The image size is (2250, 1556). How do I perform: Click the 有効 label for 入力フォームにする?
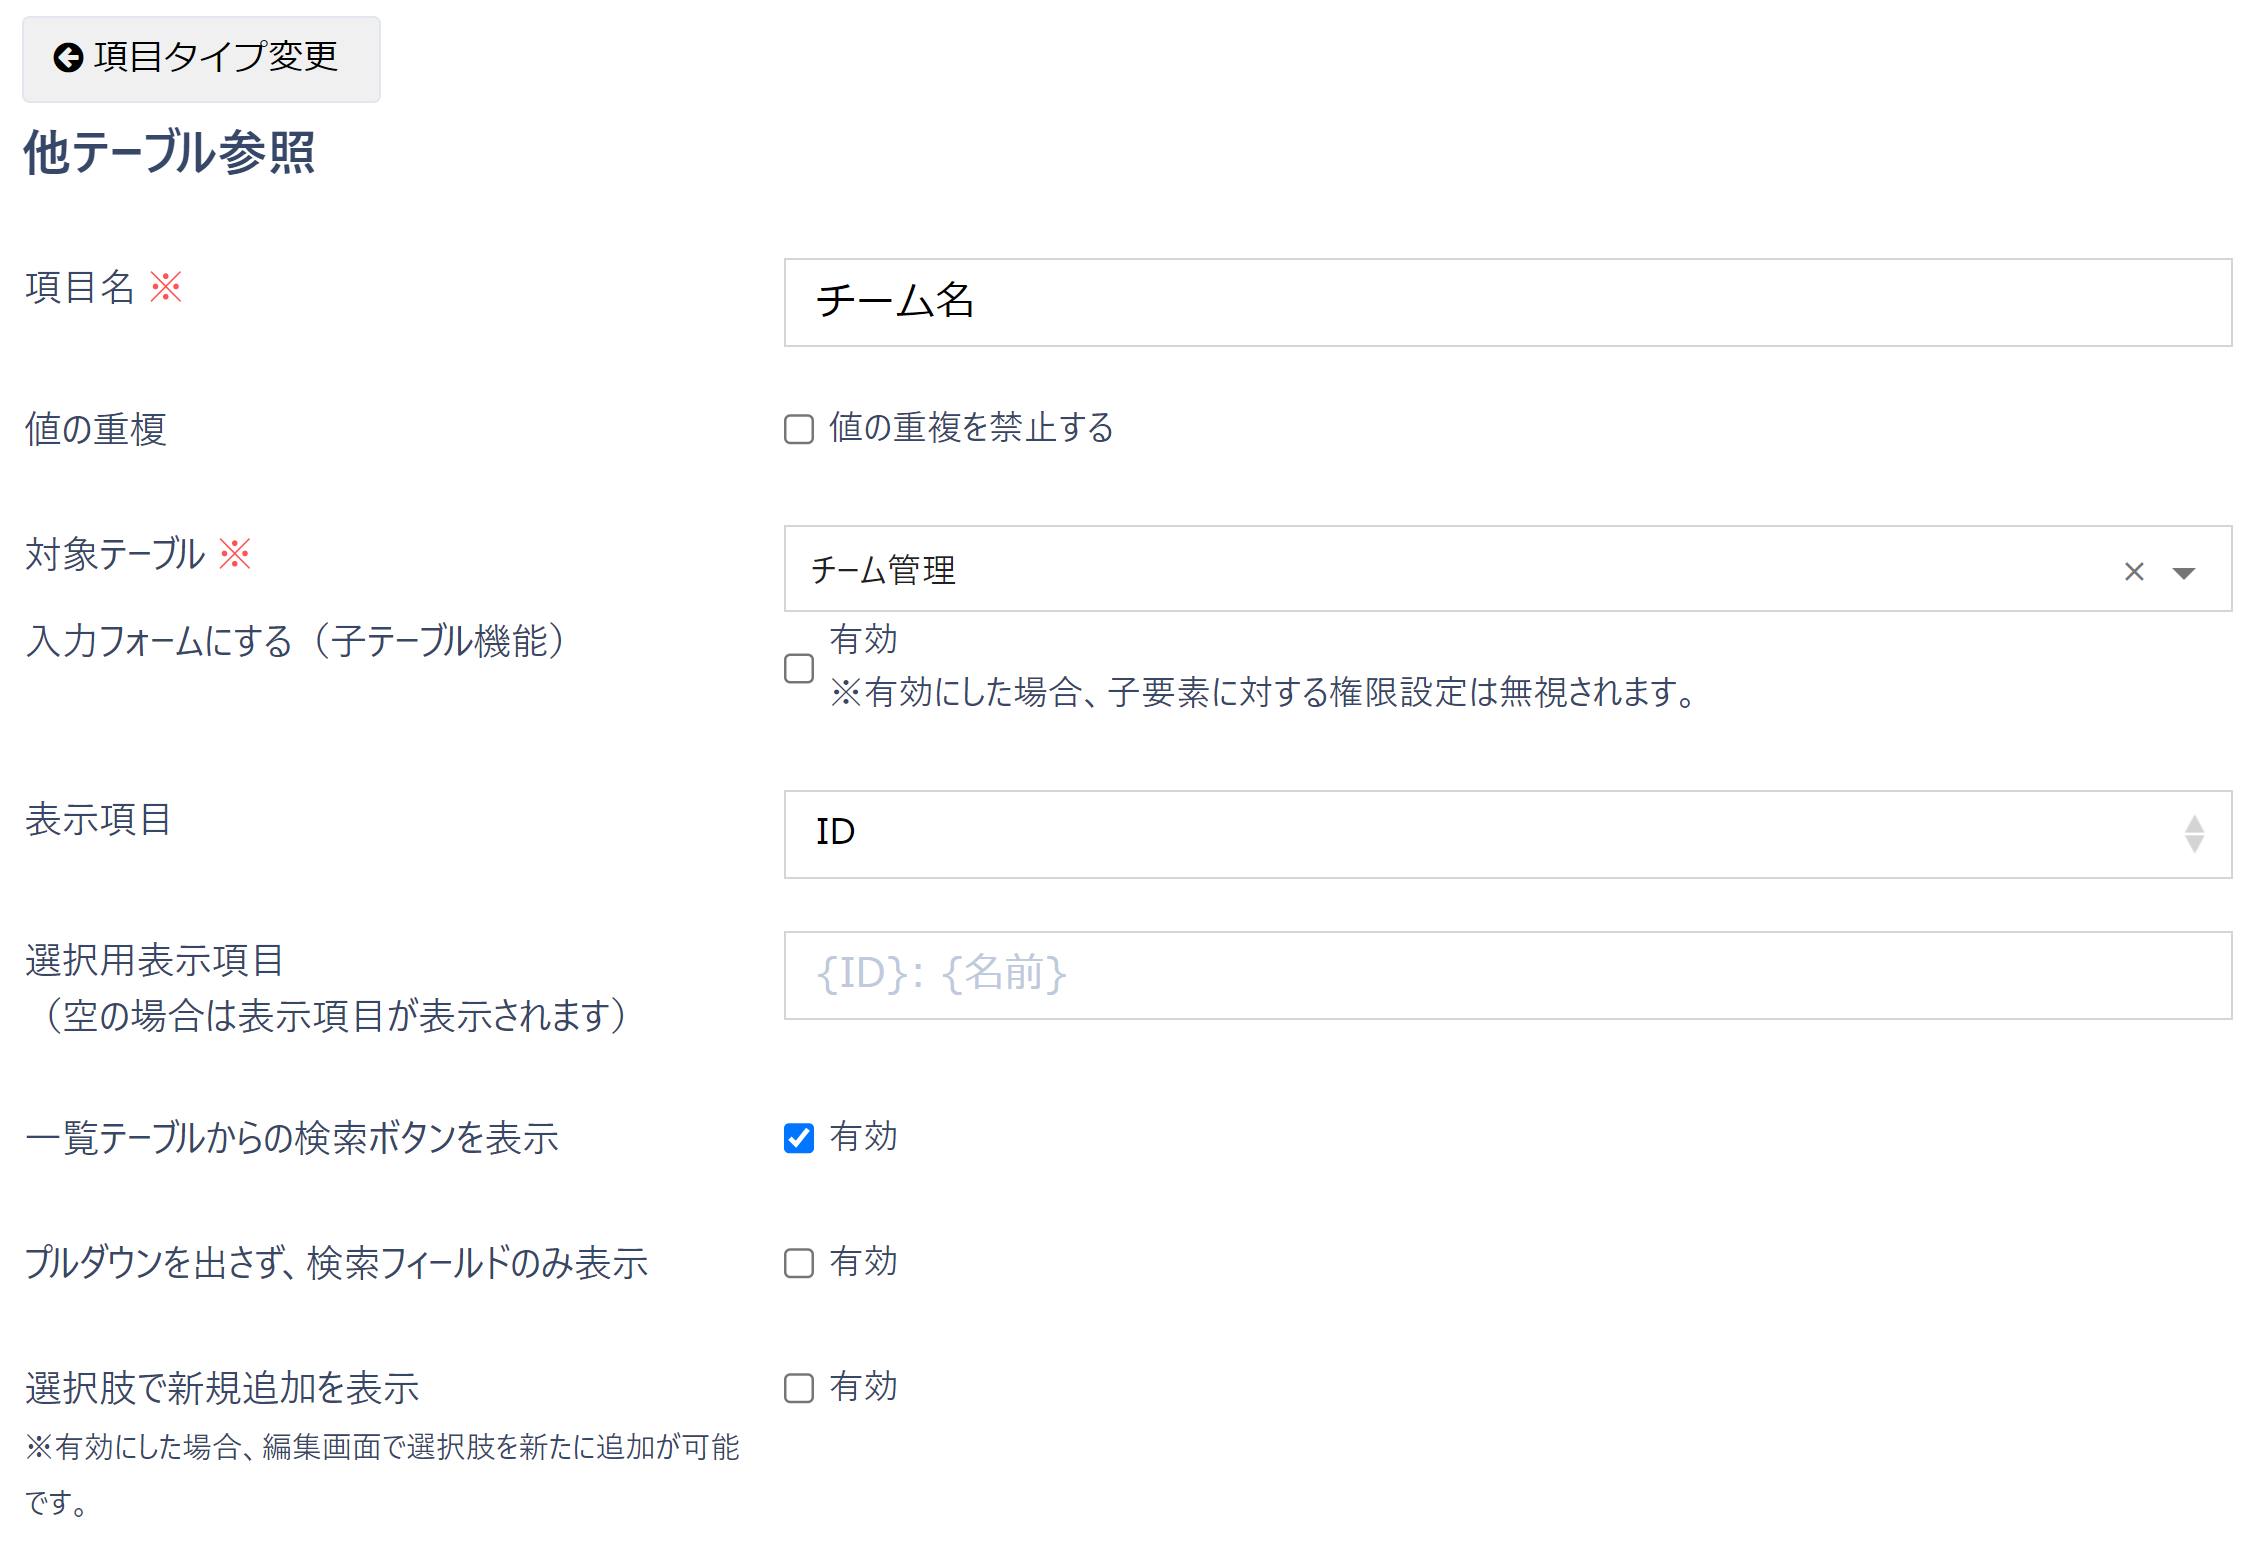[863, 640]
